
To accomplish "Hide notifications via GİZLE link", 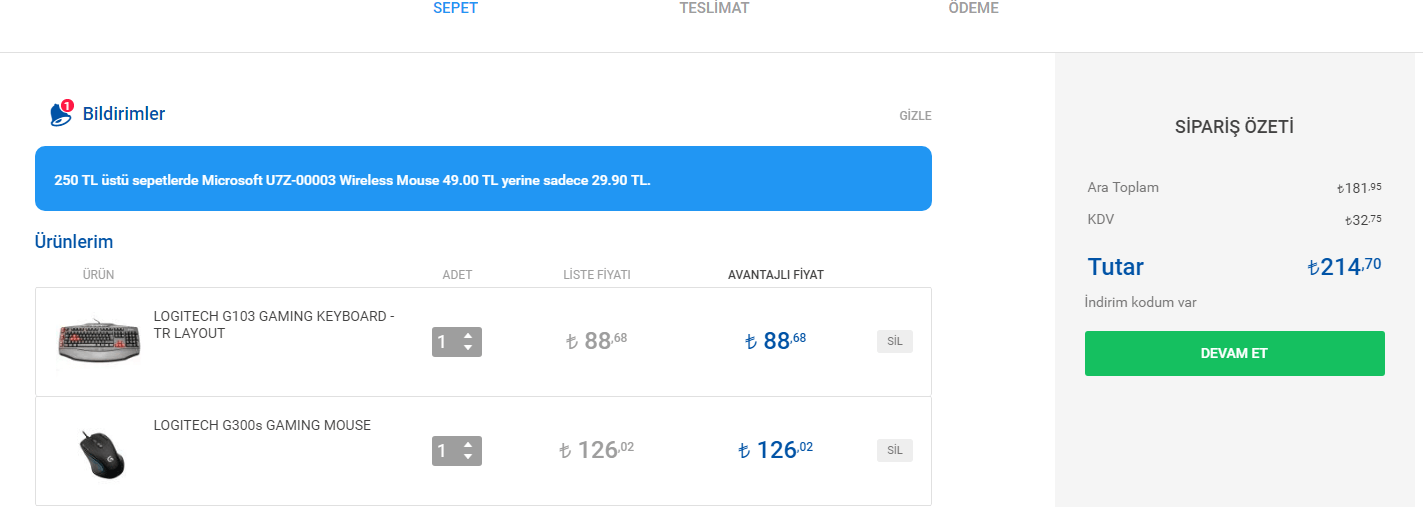I will point(915,116).
